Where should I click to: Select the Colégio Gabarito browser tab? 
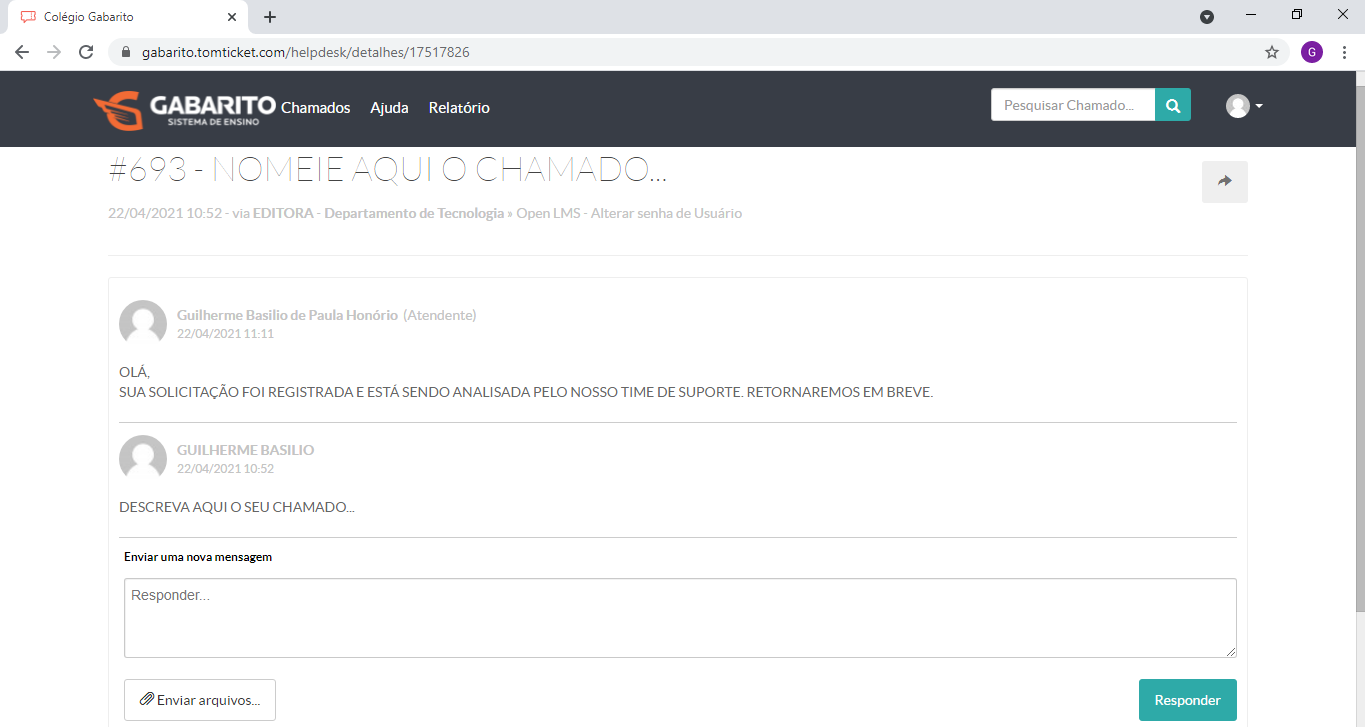[x=128, y=17]
